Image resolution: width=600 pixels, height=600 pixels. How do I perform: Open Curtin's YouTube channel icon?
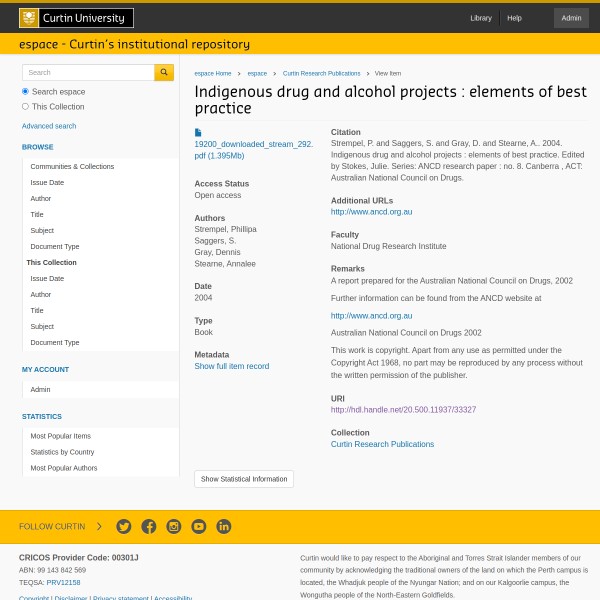199,526
